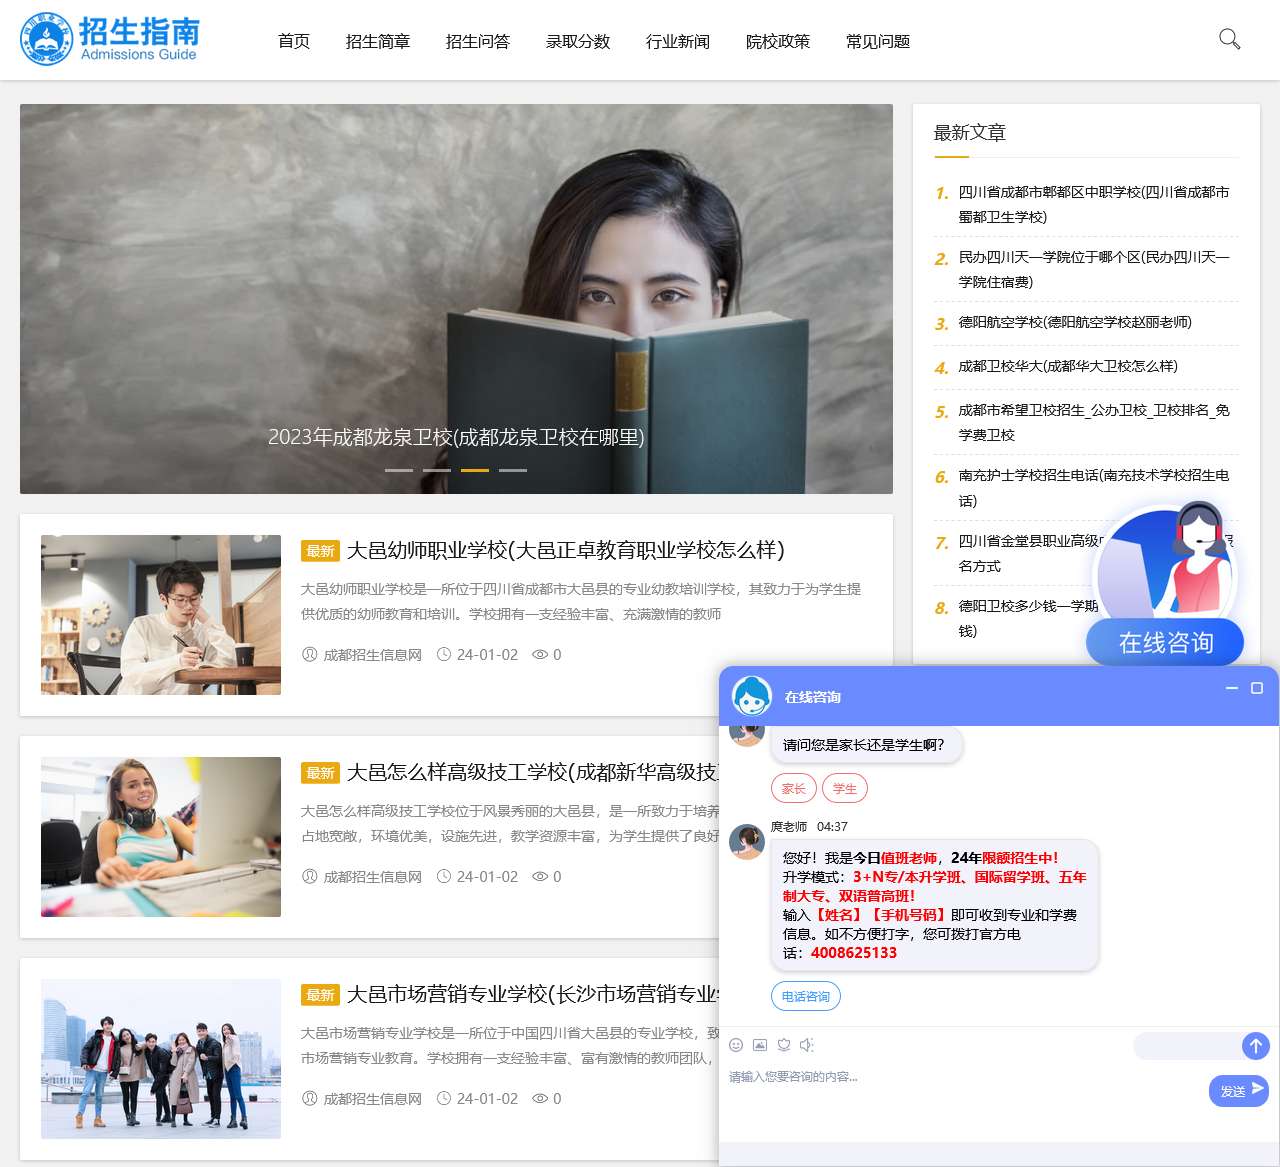Open the site search magnifier
Screen dimensions: 1280x1167
click(x=1228, y=40)
